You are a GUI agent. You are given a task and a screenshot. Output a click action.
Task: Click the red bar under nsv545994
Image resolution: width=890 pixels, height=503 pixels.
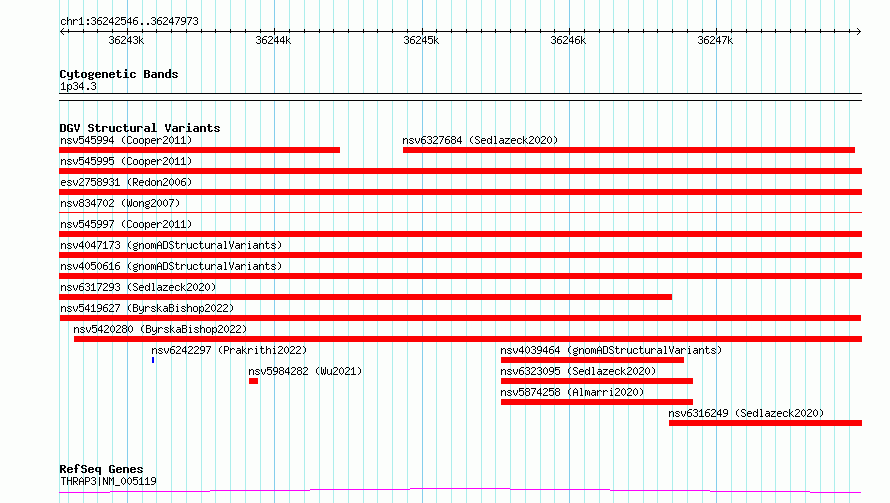199,150
